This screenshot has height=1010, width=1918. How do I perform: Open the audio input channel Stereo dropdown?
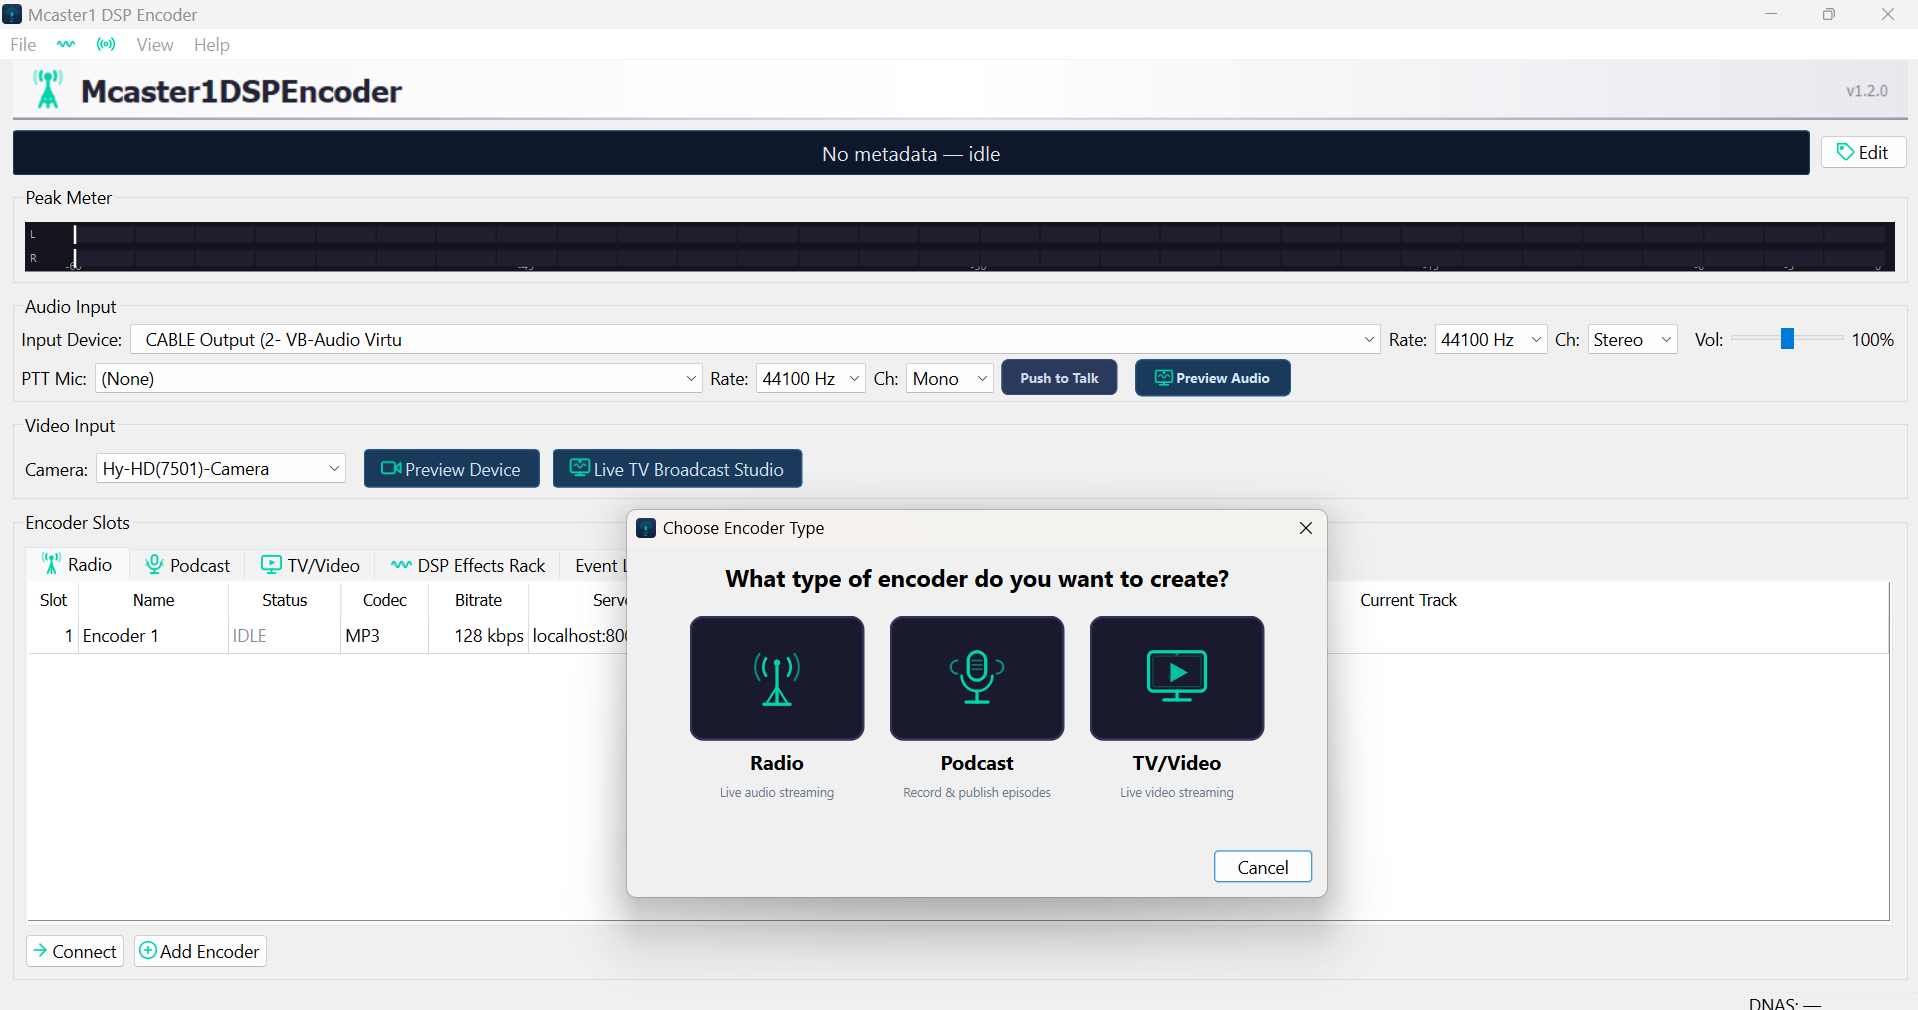1631,340
